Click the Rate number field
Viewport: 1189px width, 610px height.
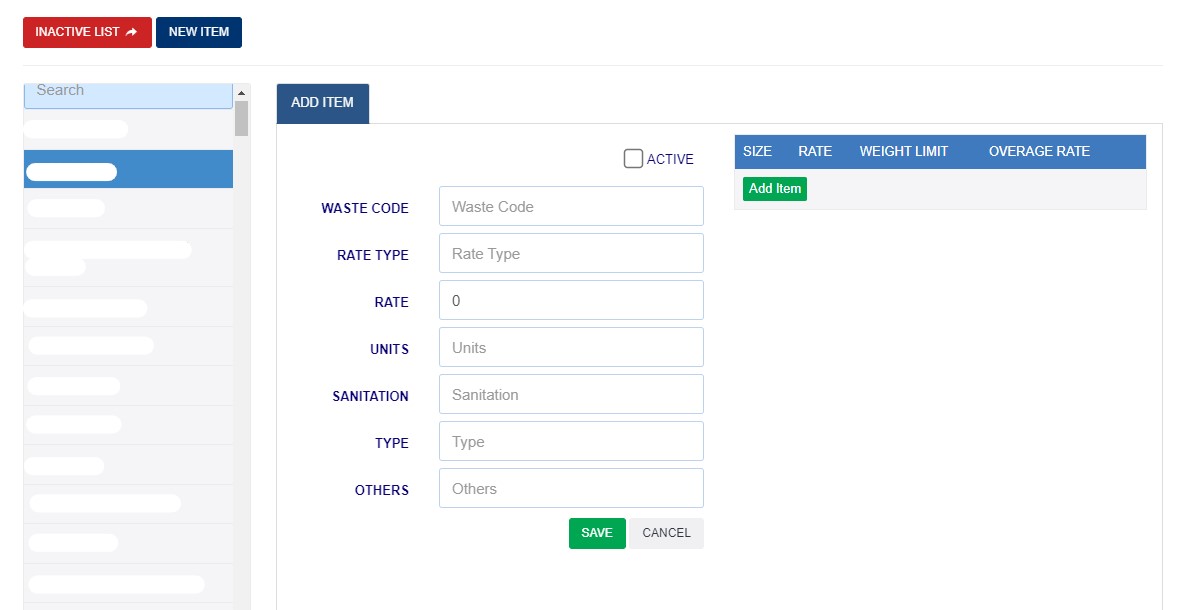click(571, 301)
